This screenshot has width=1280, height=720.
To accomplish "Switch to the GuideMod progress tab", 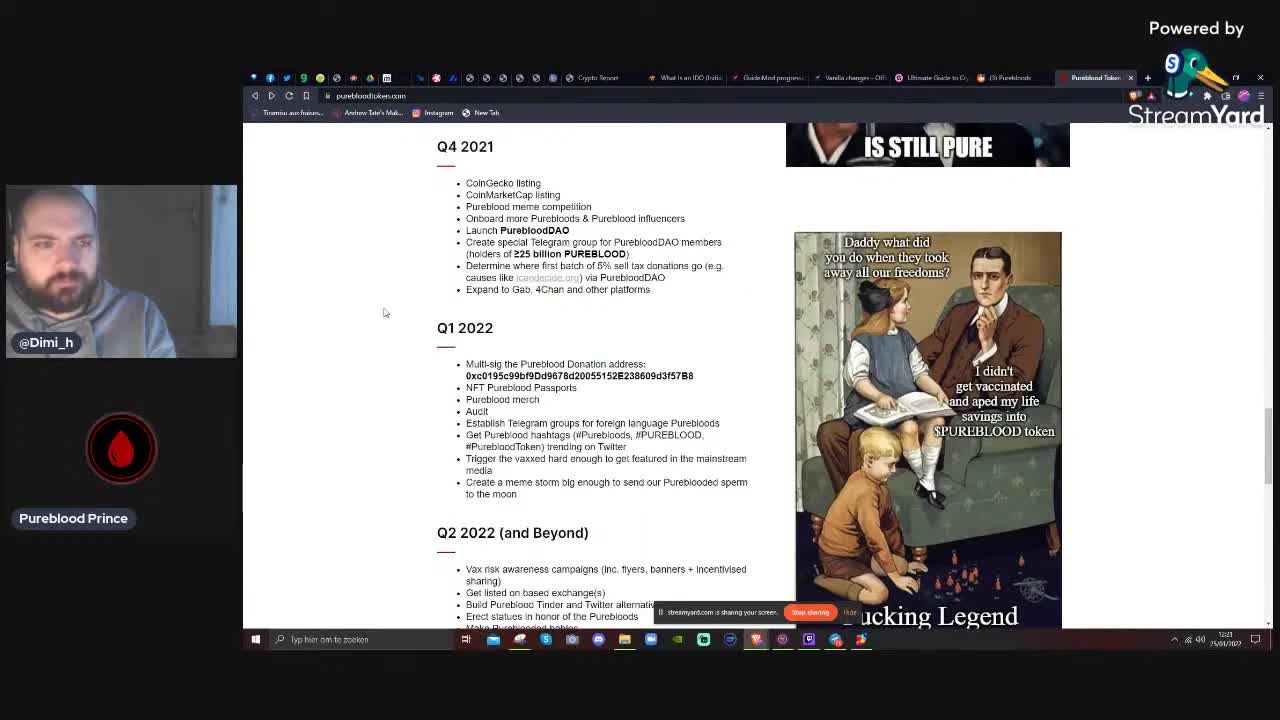I will (768, 78).
